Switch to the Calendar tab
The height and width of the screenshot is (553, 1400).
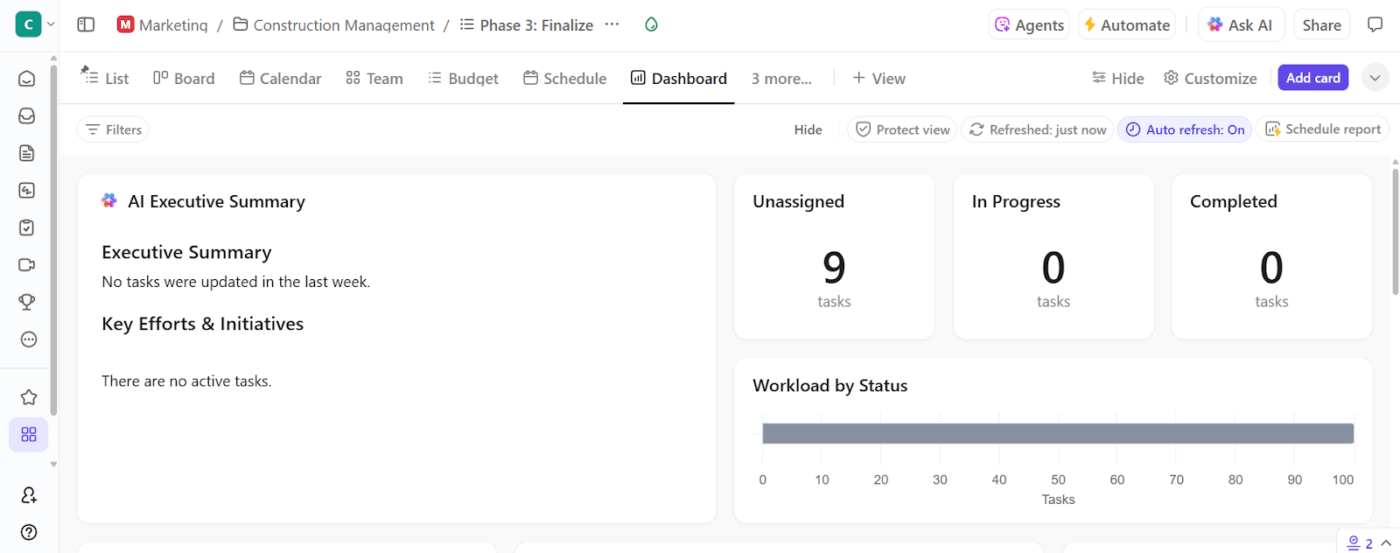point(280,78)
